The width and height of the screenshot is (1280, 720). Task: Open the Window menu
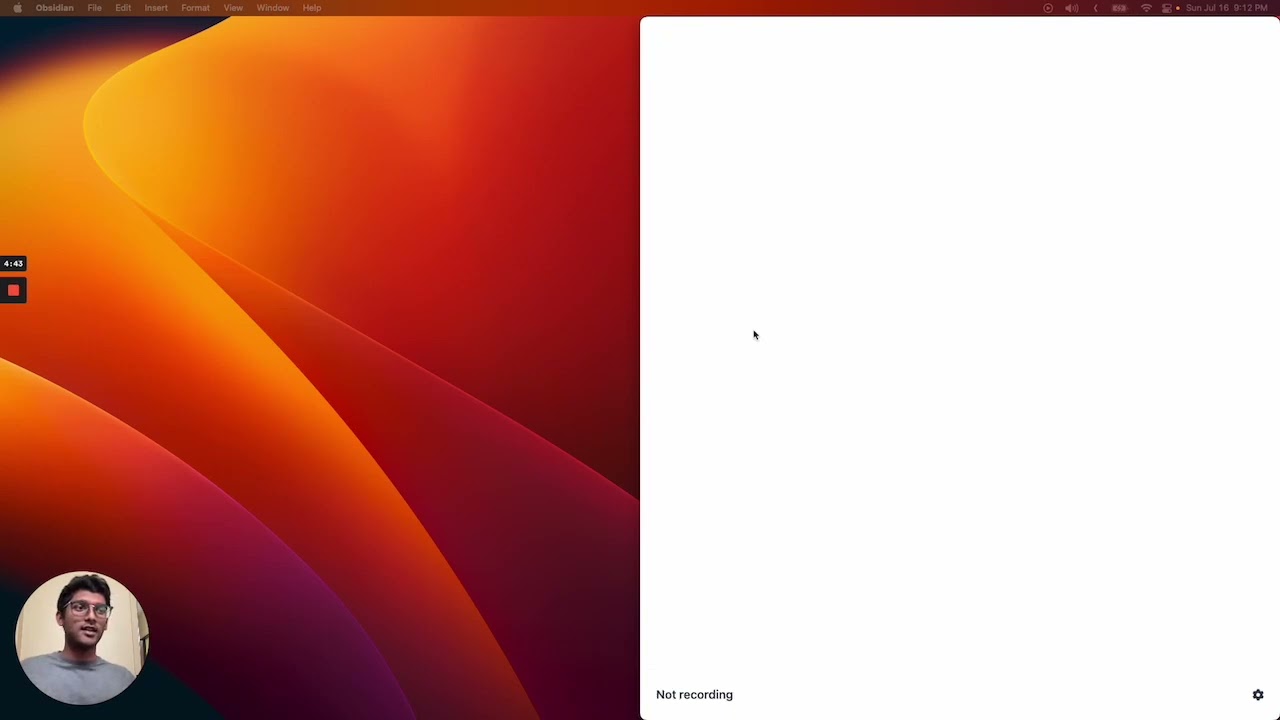pos(272,8)
